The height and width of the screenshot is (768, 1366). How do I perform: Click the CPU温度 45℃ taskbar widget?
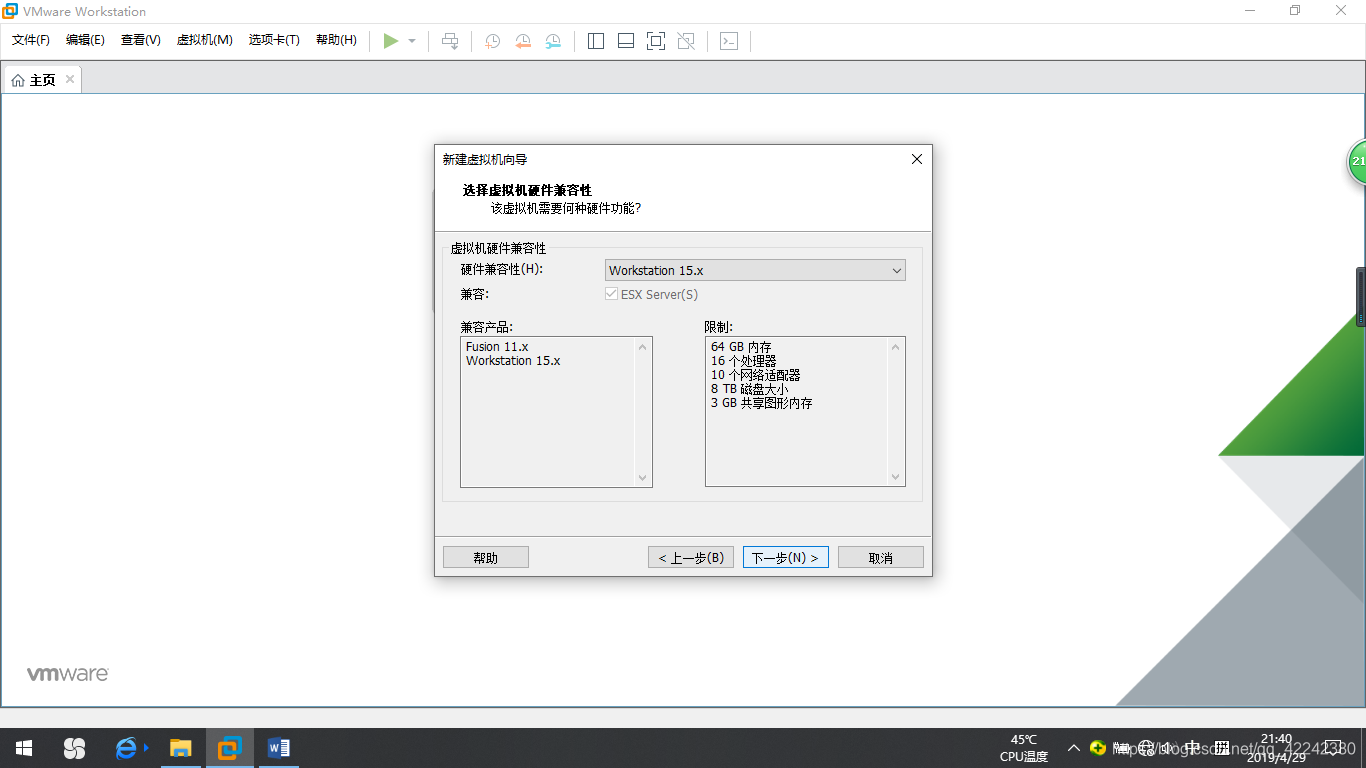coord(1024,748)
